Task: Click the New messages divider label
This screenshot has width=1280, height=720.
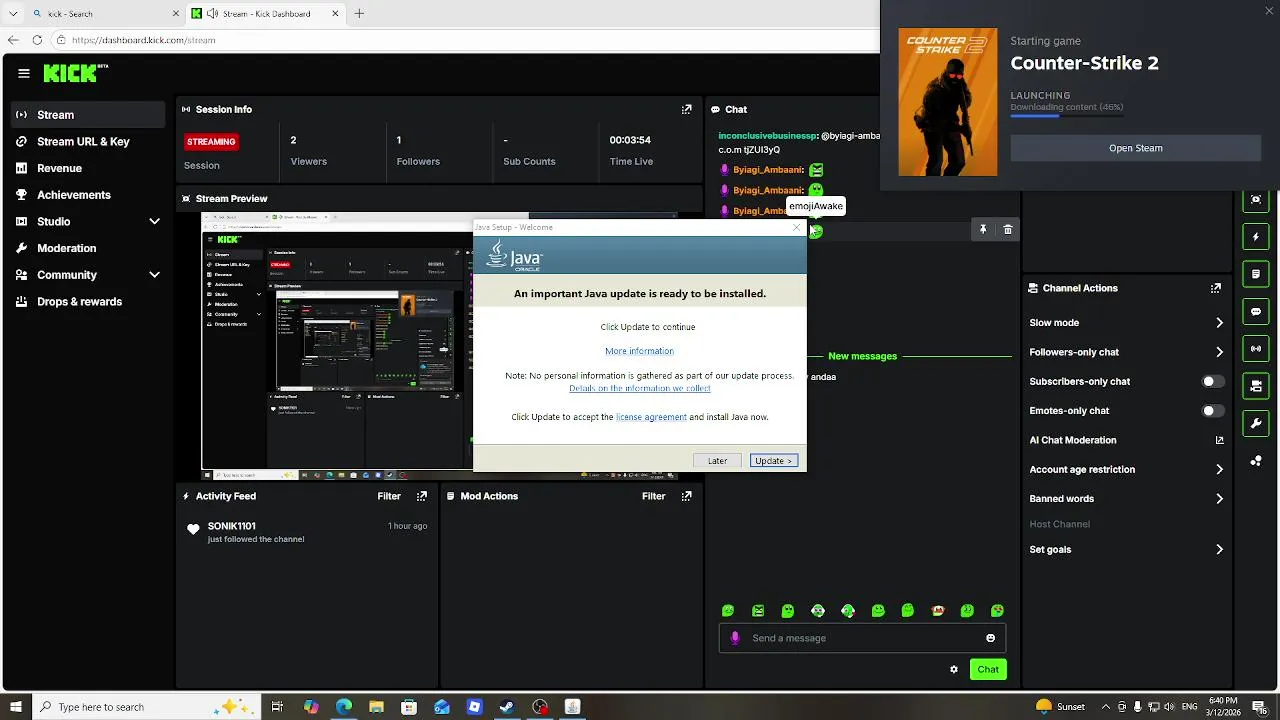Action: 862,356
